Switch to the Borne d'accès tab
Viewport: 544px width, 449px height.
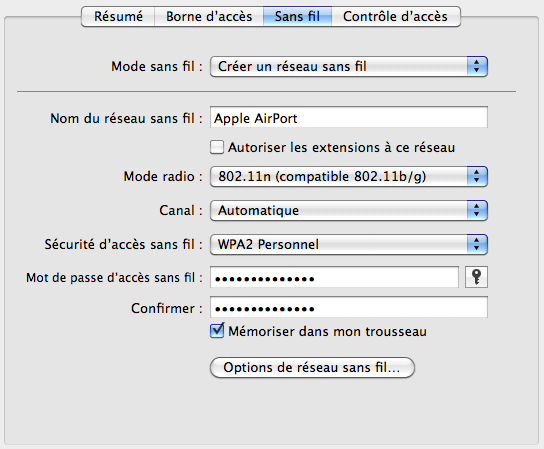[x=209, y=16]
